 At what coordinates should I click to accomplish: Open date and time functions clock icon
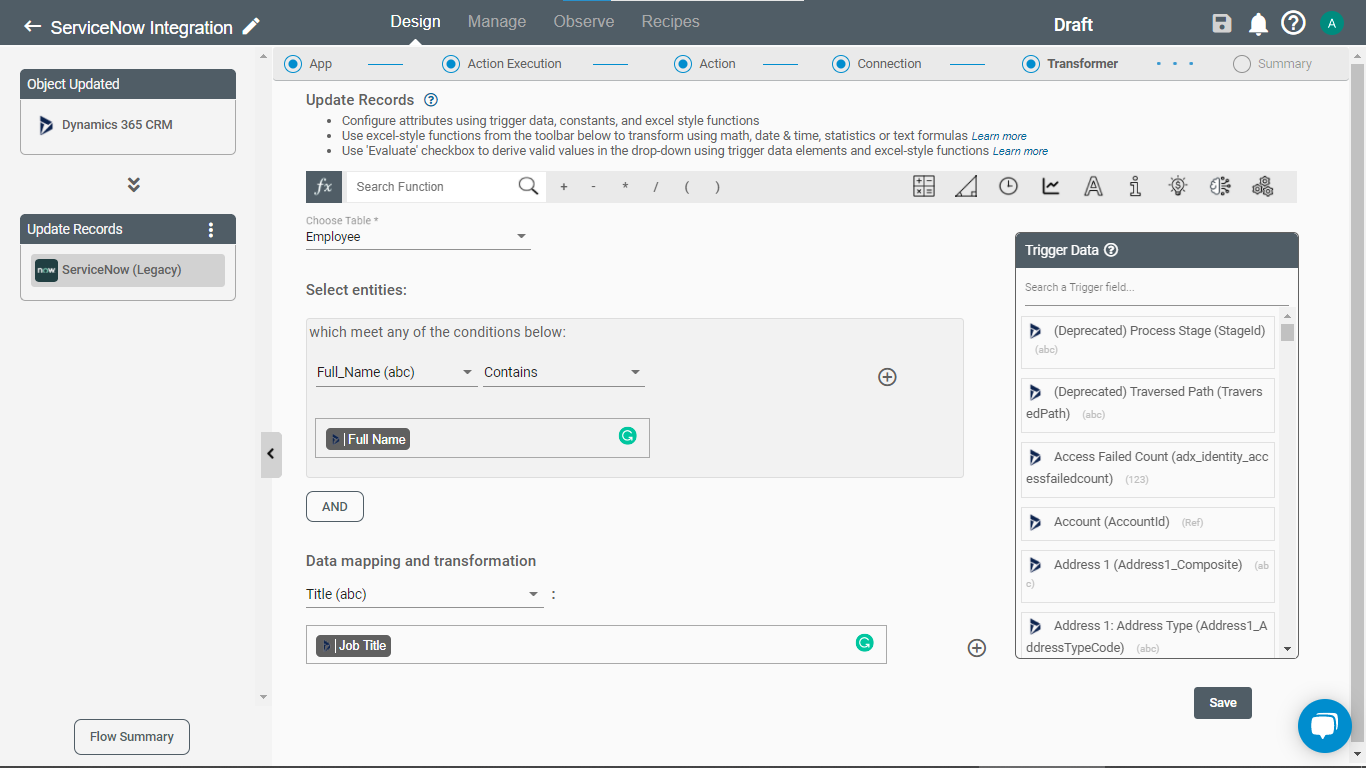pos(1009,186)
